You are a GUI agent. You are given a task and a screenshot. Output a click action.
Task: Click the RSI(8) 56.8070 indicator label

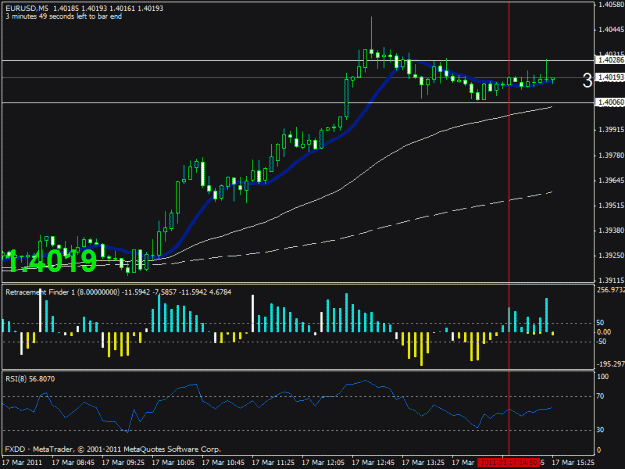coord(30,379)
